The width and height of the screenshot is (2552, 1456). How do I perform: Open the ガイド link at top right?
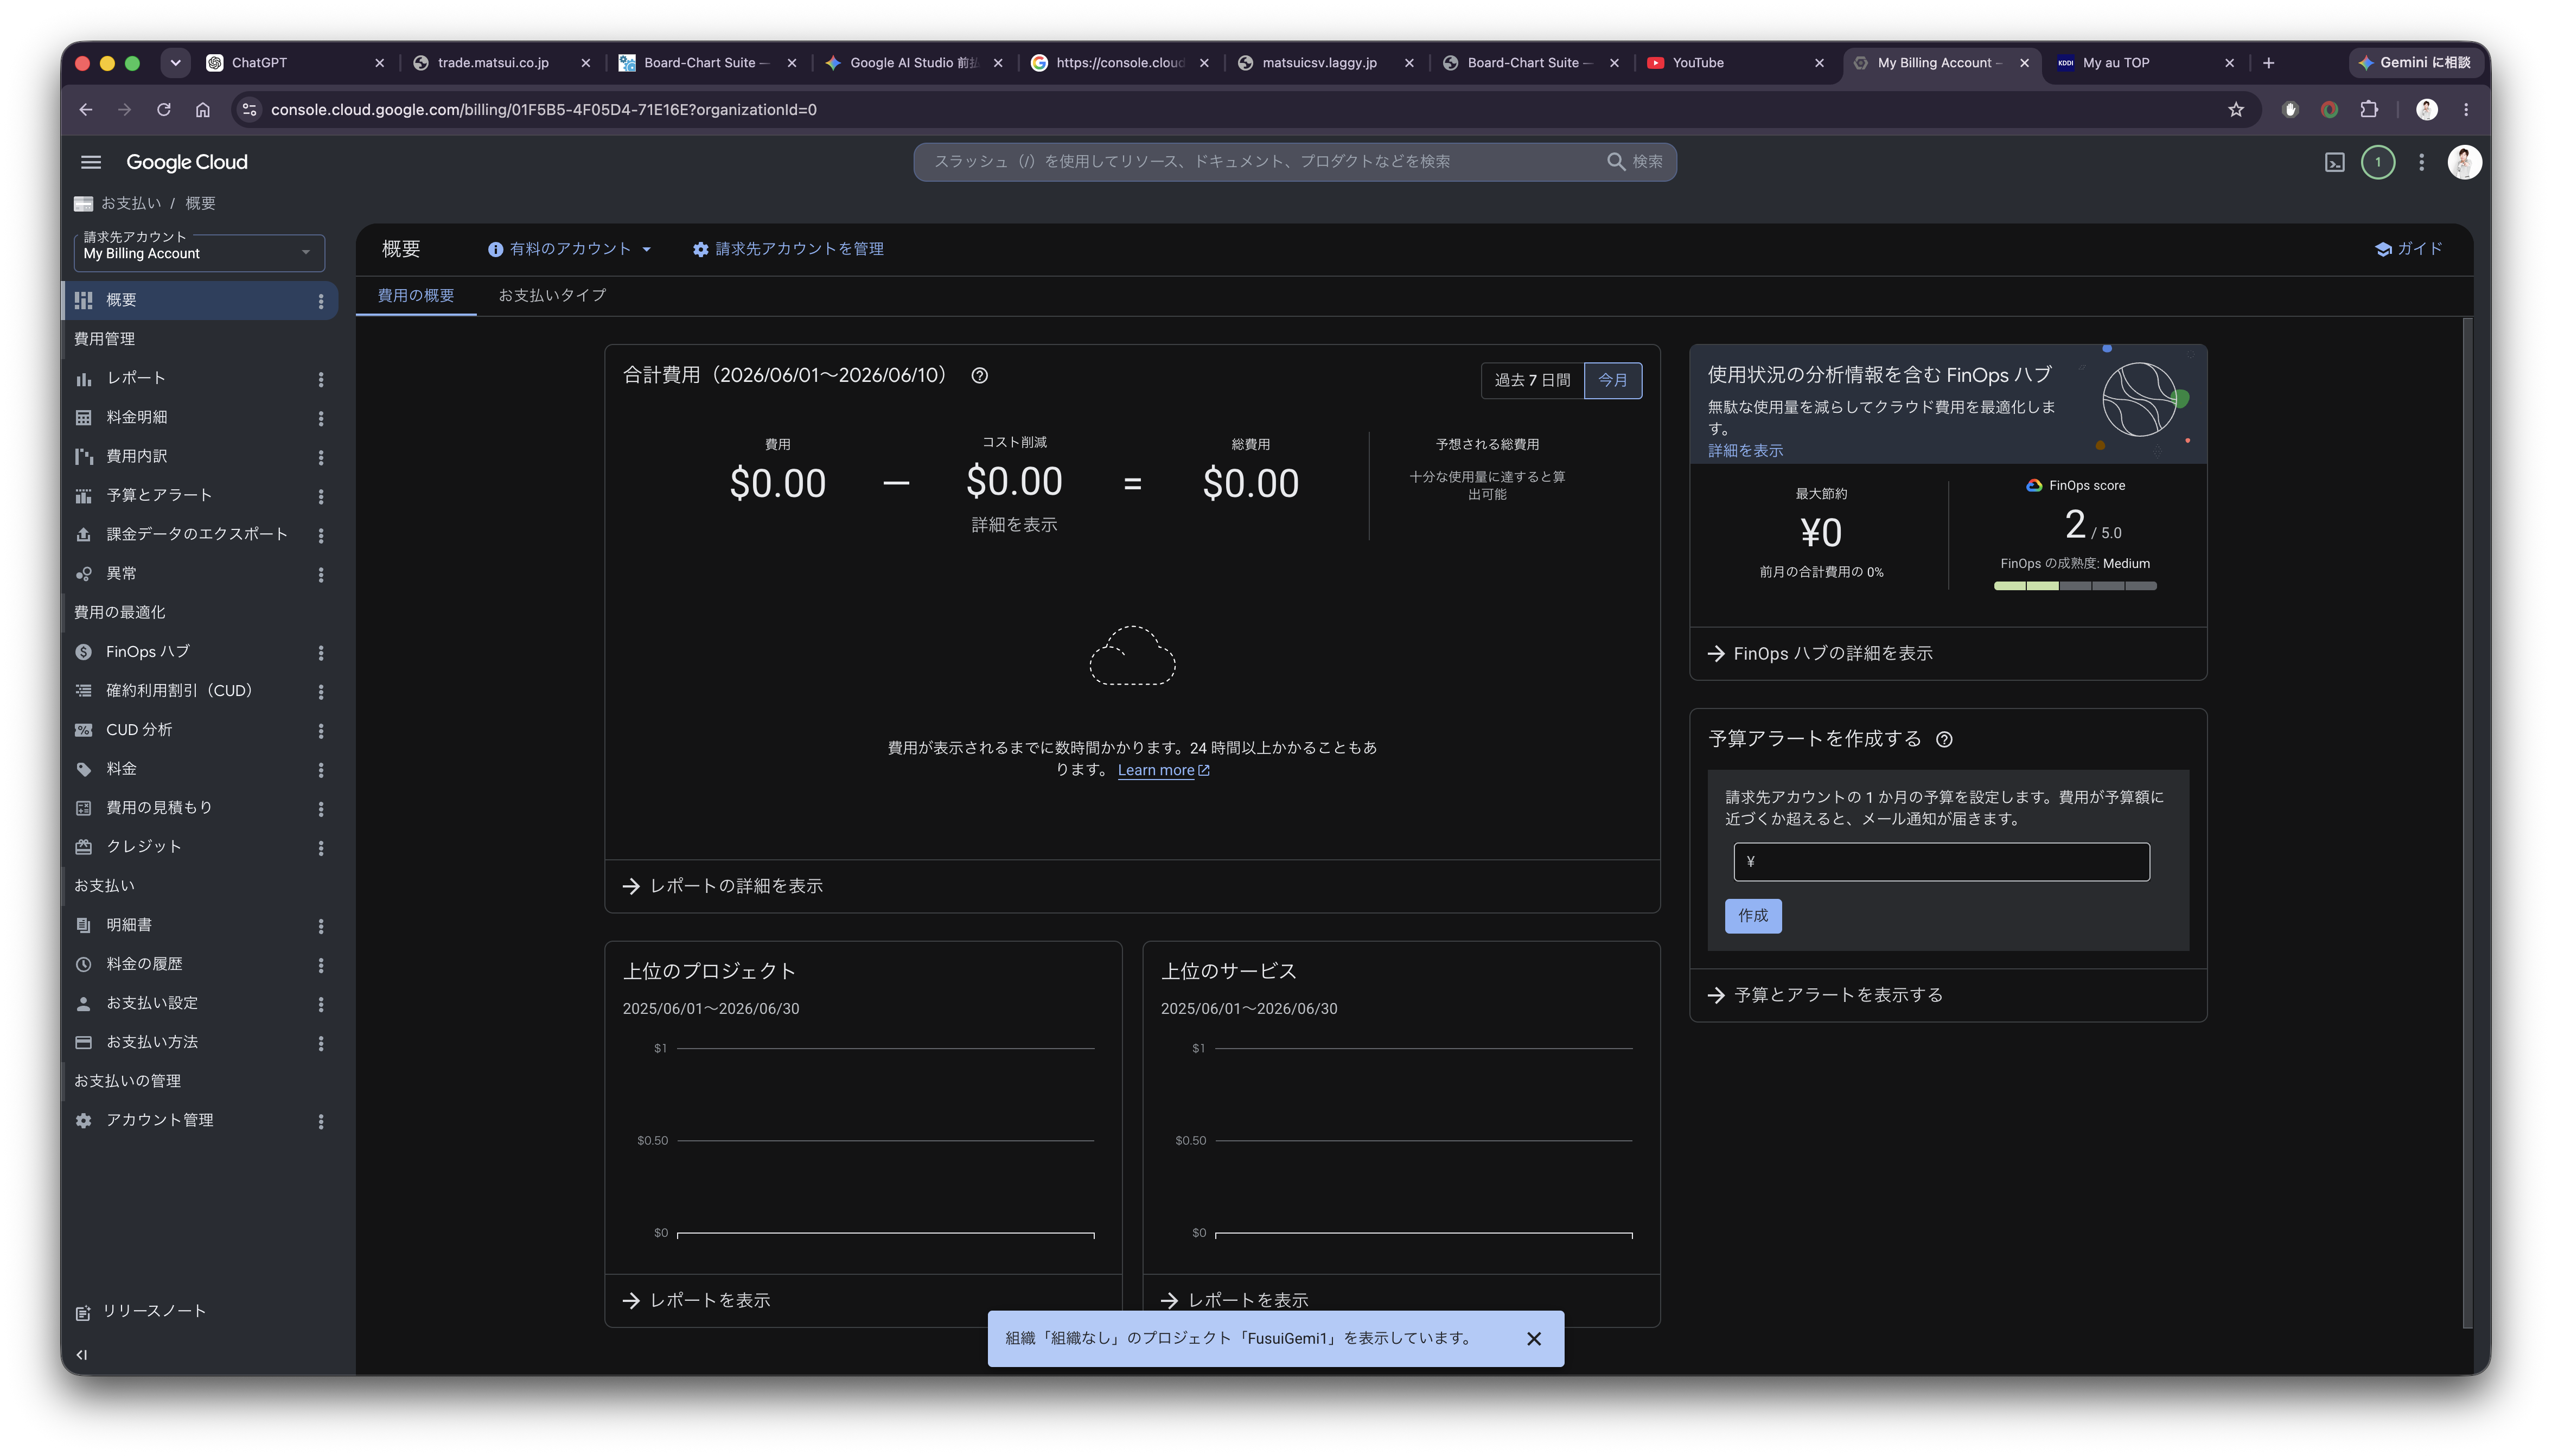click(2409, 249)
